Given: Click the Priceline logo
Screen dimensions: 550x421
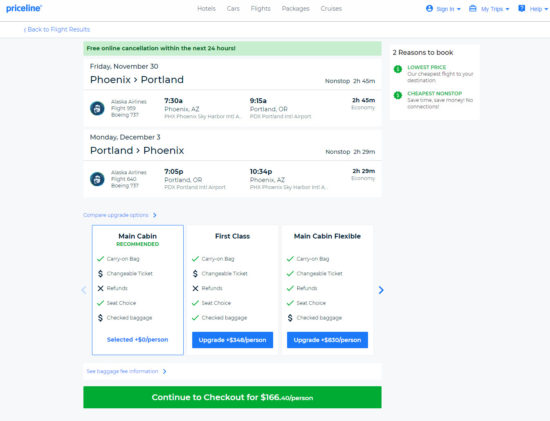Looking at the screenshot, I should click(x=24, y=8).
